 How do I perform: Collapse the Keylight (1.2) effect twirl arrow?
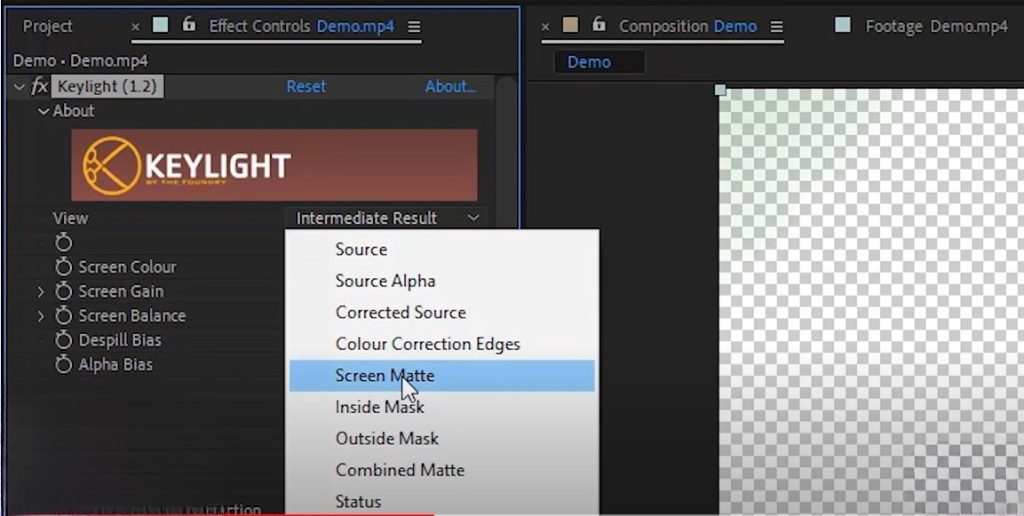click(20, 87)
